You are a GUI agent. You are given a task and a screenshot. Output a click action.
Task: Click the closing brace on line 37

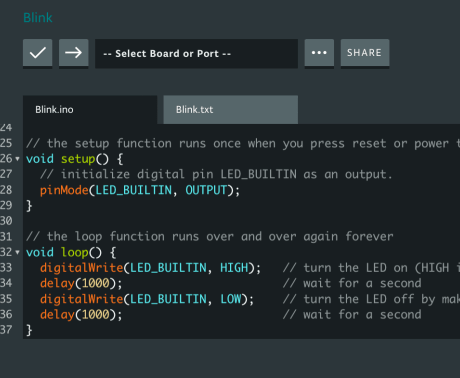tap(29, 330)
